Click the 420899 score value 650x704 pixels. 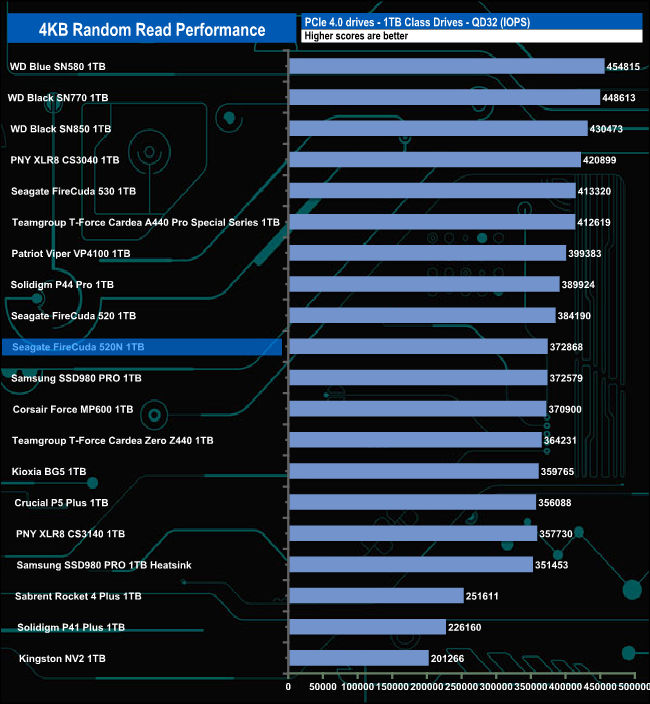(599, 160)
